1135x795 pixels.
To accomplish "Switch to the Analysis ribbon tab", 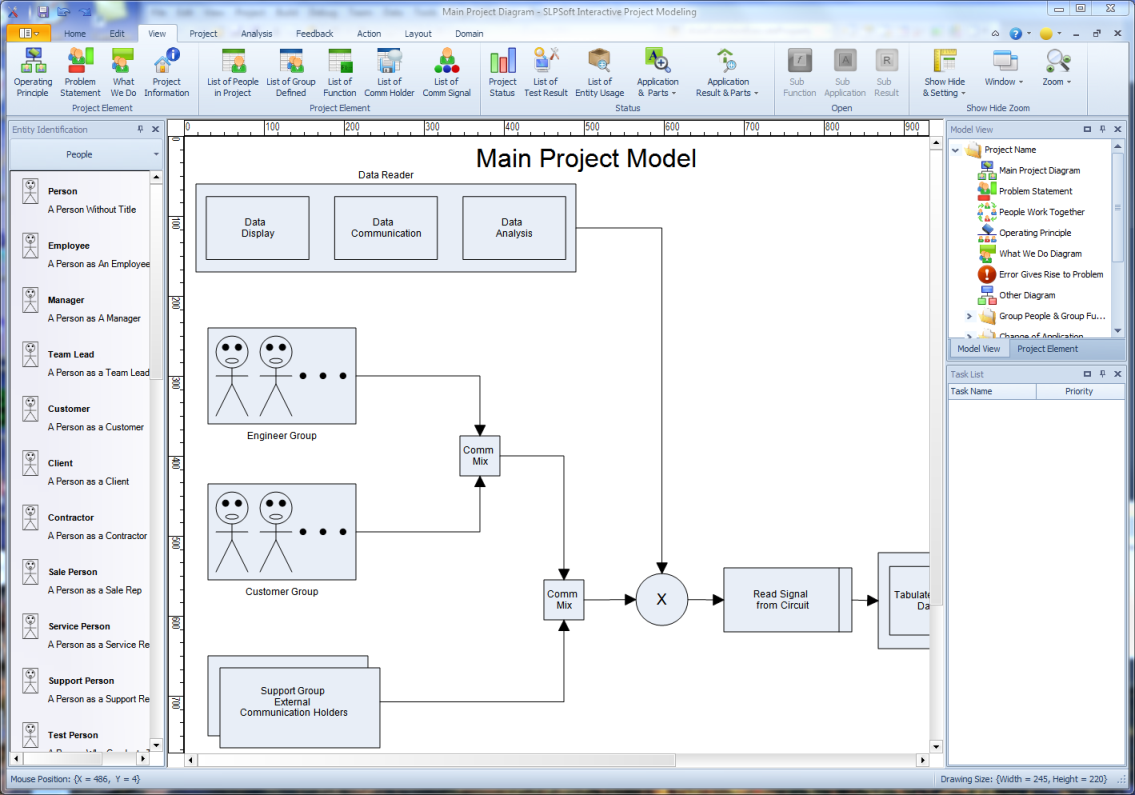I will pos(256,33).
